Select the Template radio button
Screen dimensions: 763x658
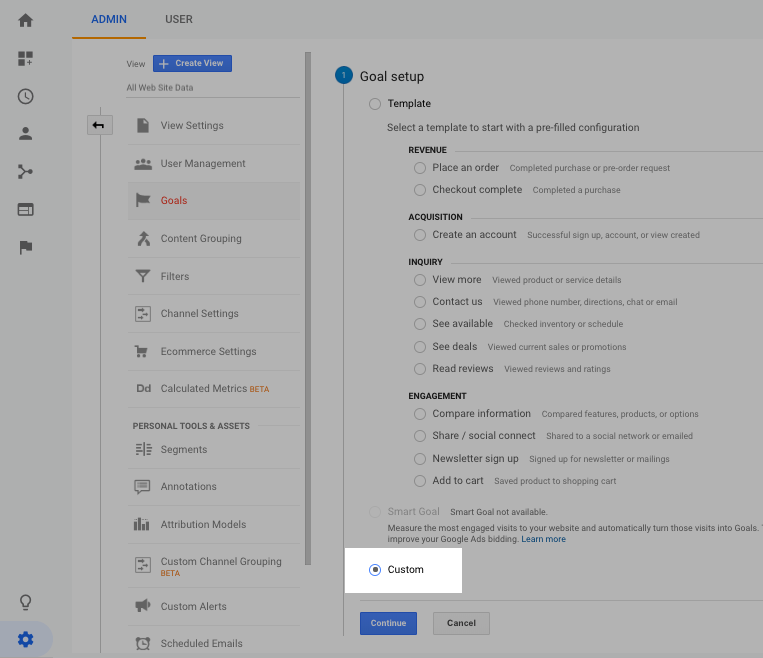click(x=375, y=104)
